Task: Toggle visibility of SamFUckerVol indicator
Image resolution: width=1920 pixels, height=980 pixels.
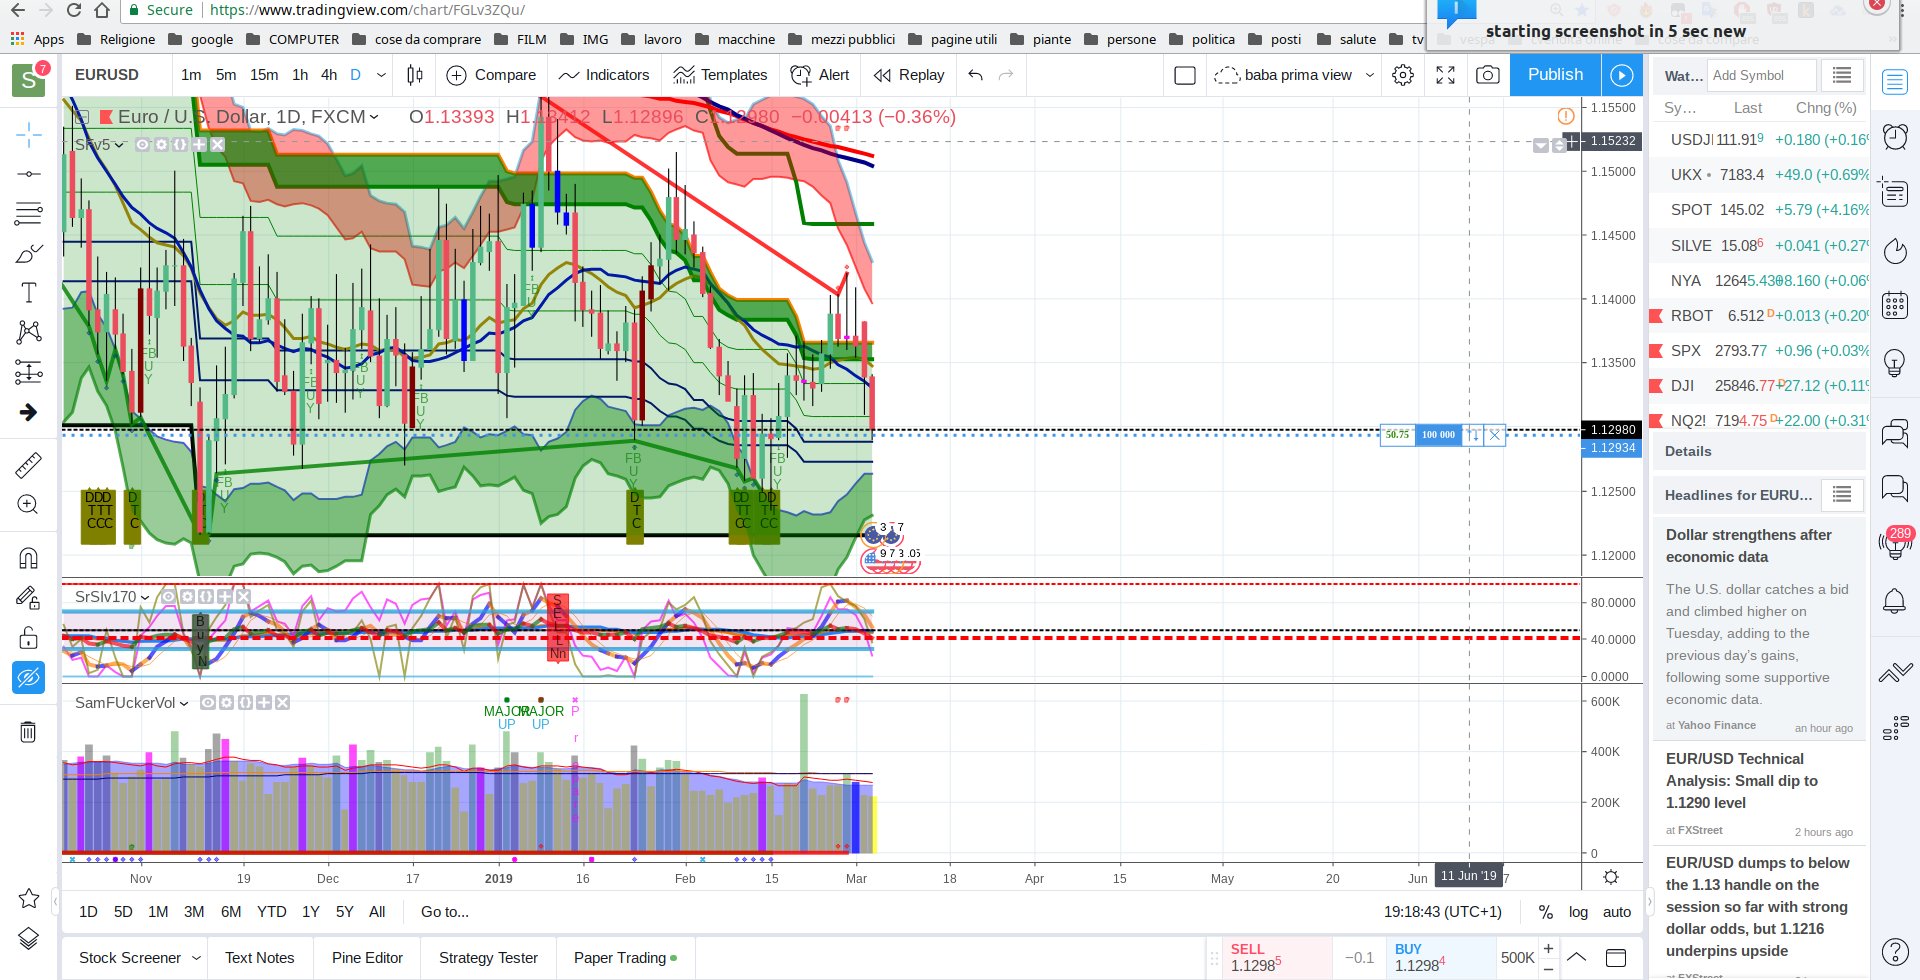Action: tap(207, 703)
